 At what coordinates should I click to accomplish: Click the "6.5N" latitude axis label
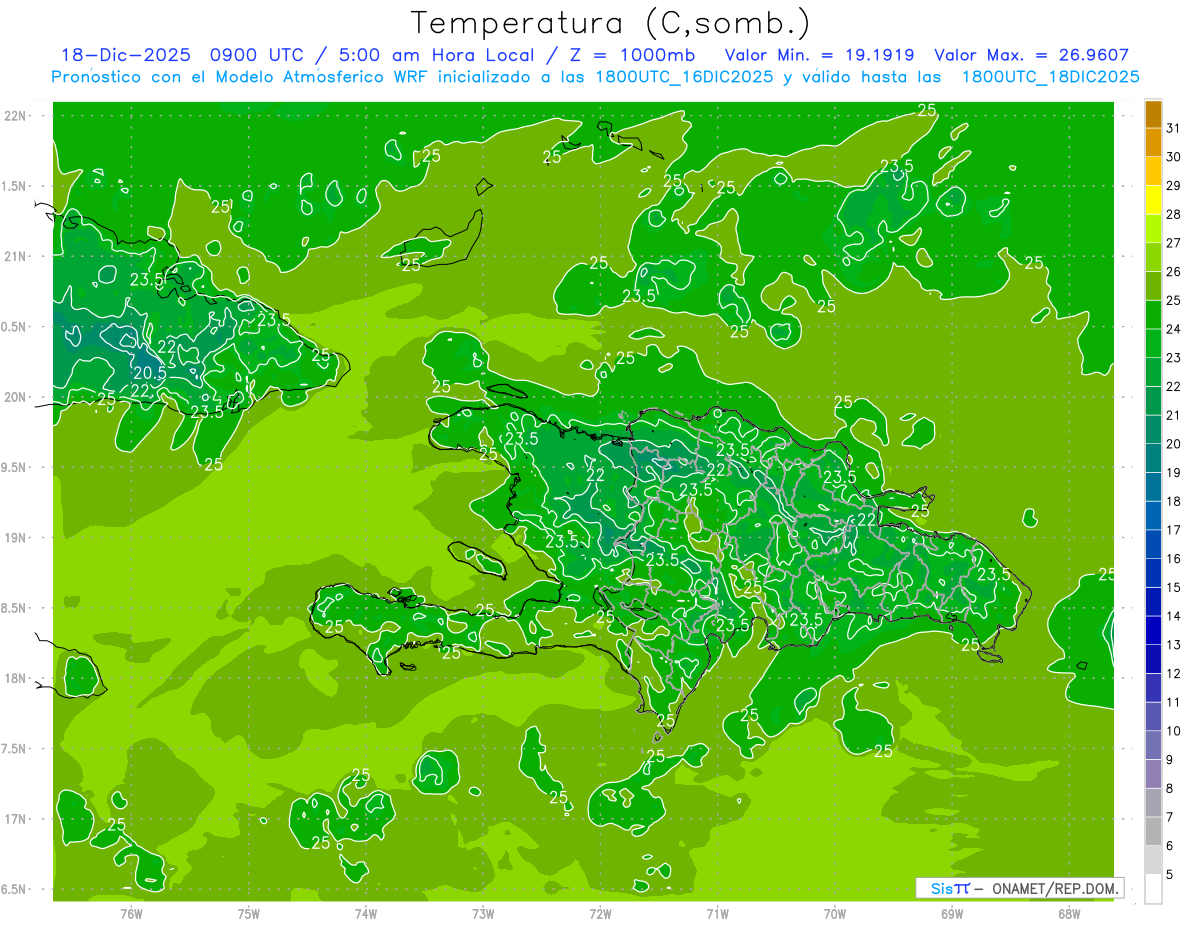pyautogui.click(x=15, y=889)
